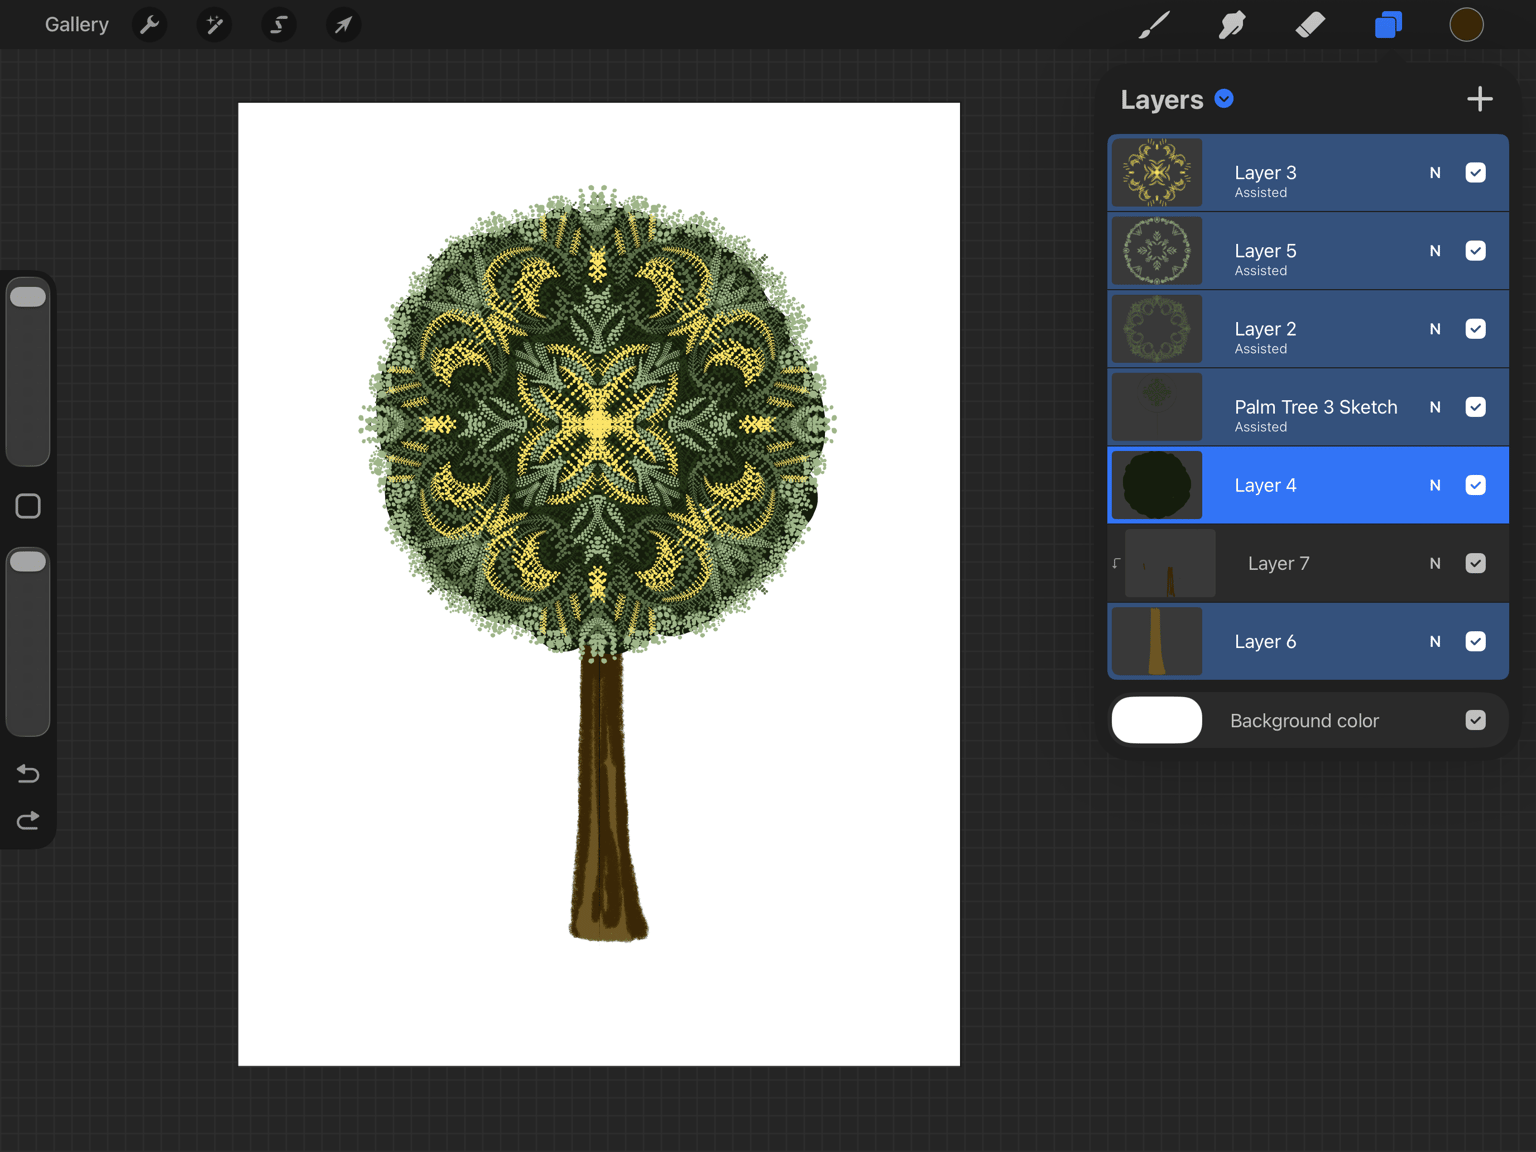
Task: Open the Actions wrench menu
Action: coord(149,25)
